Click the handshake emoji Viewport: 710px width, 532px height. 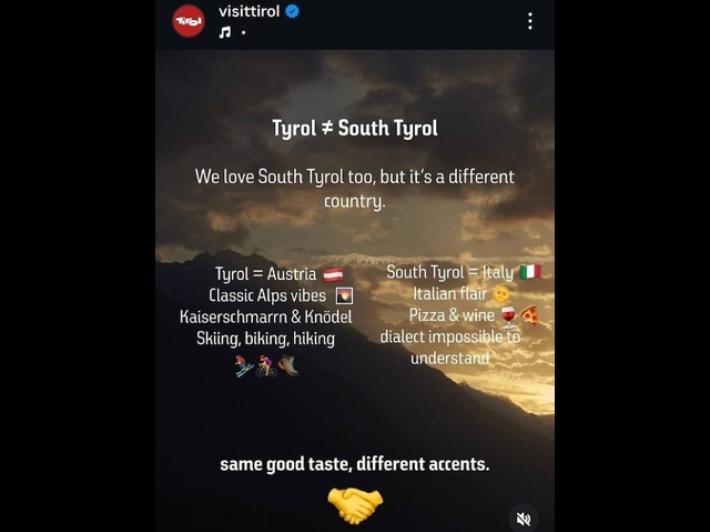(x=355, y=505)
